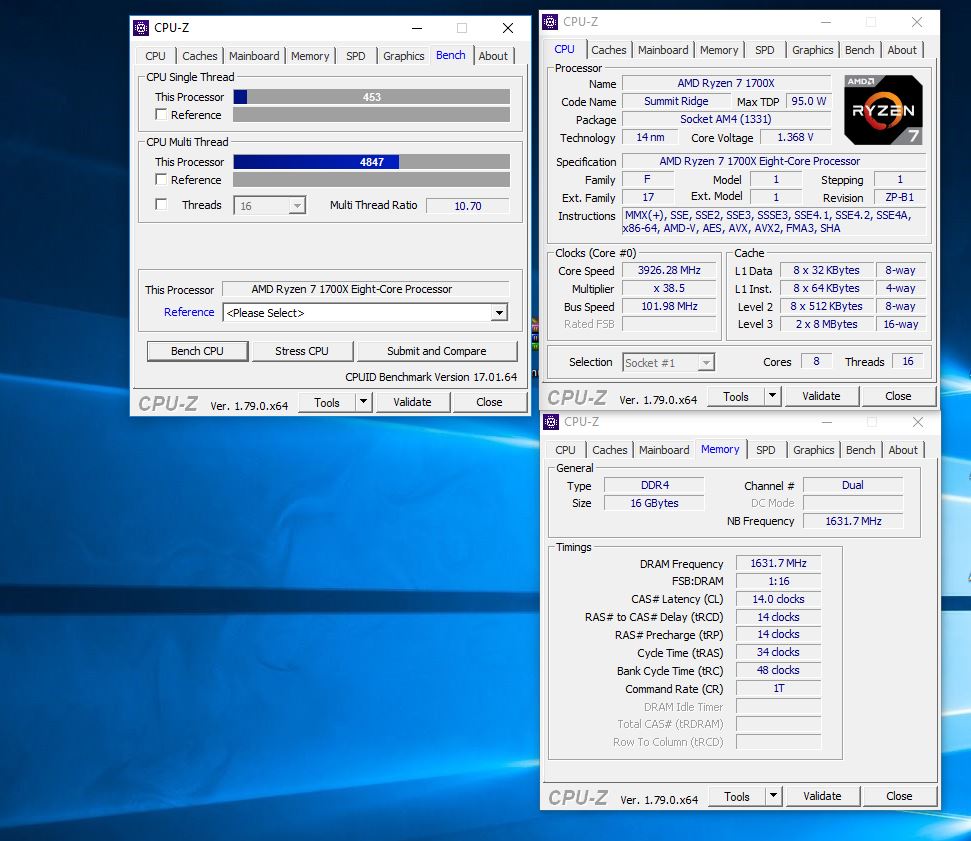Viewport: 971px width, 841px height.
Task: Click the This Processor name field in Bench
Action: tap(365, 289)
